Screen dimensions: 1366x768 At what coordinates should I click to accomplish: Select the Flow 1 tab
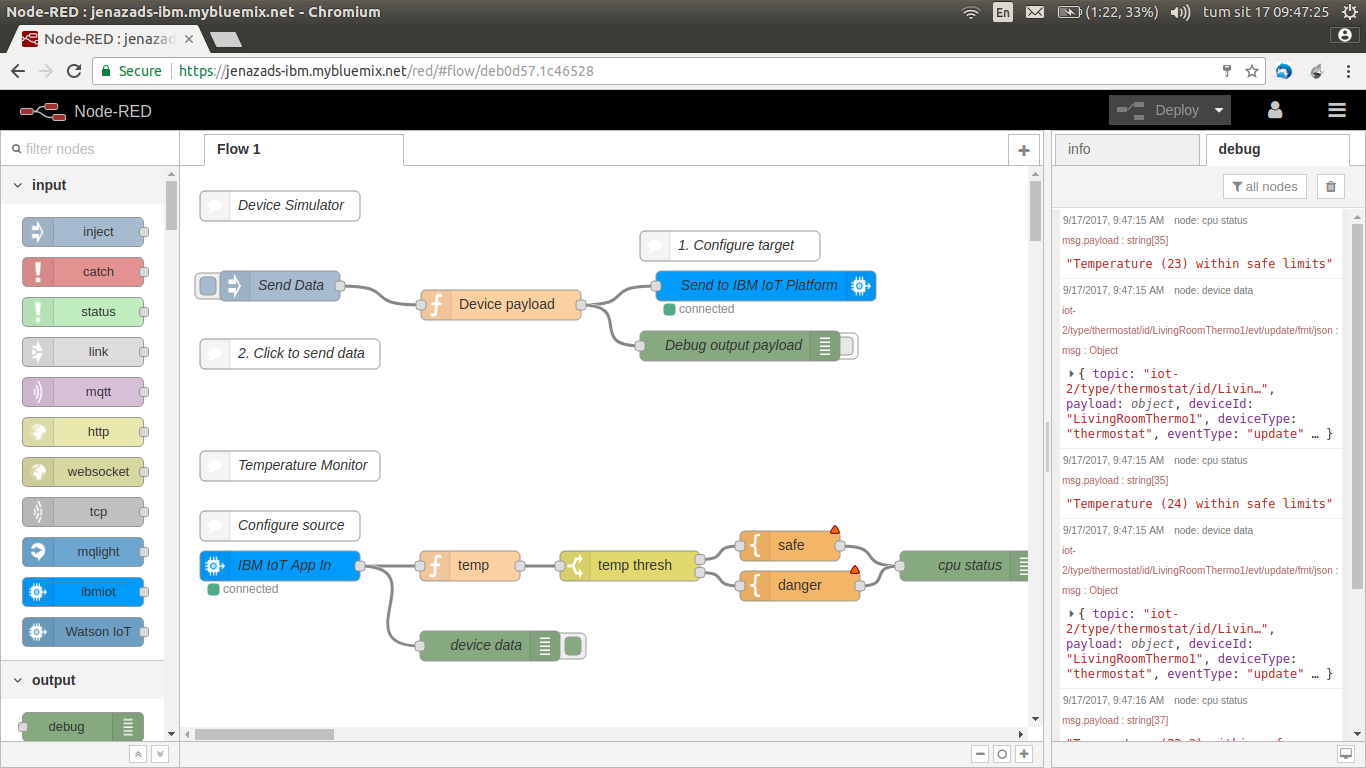pyautogui.click(x=303, y=150)
